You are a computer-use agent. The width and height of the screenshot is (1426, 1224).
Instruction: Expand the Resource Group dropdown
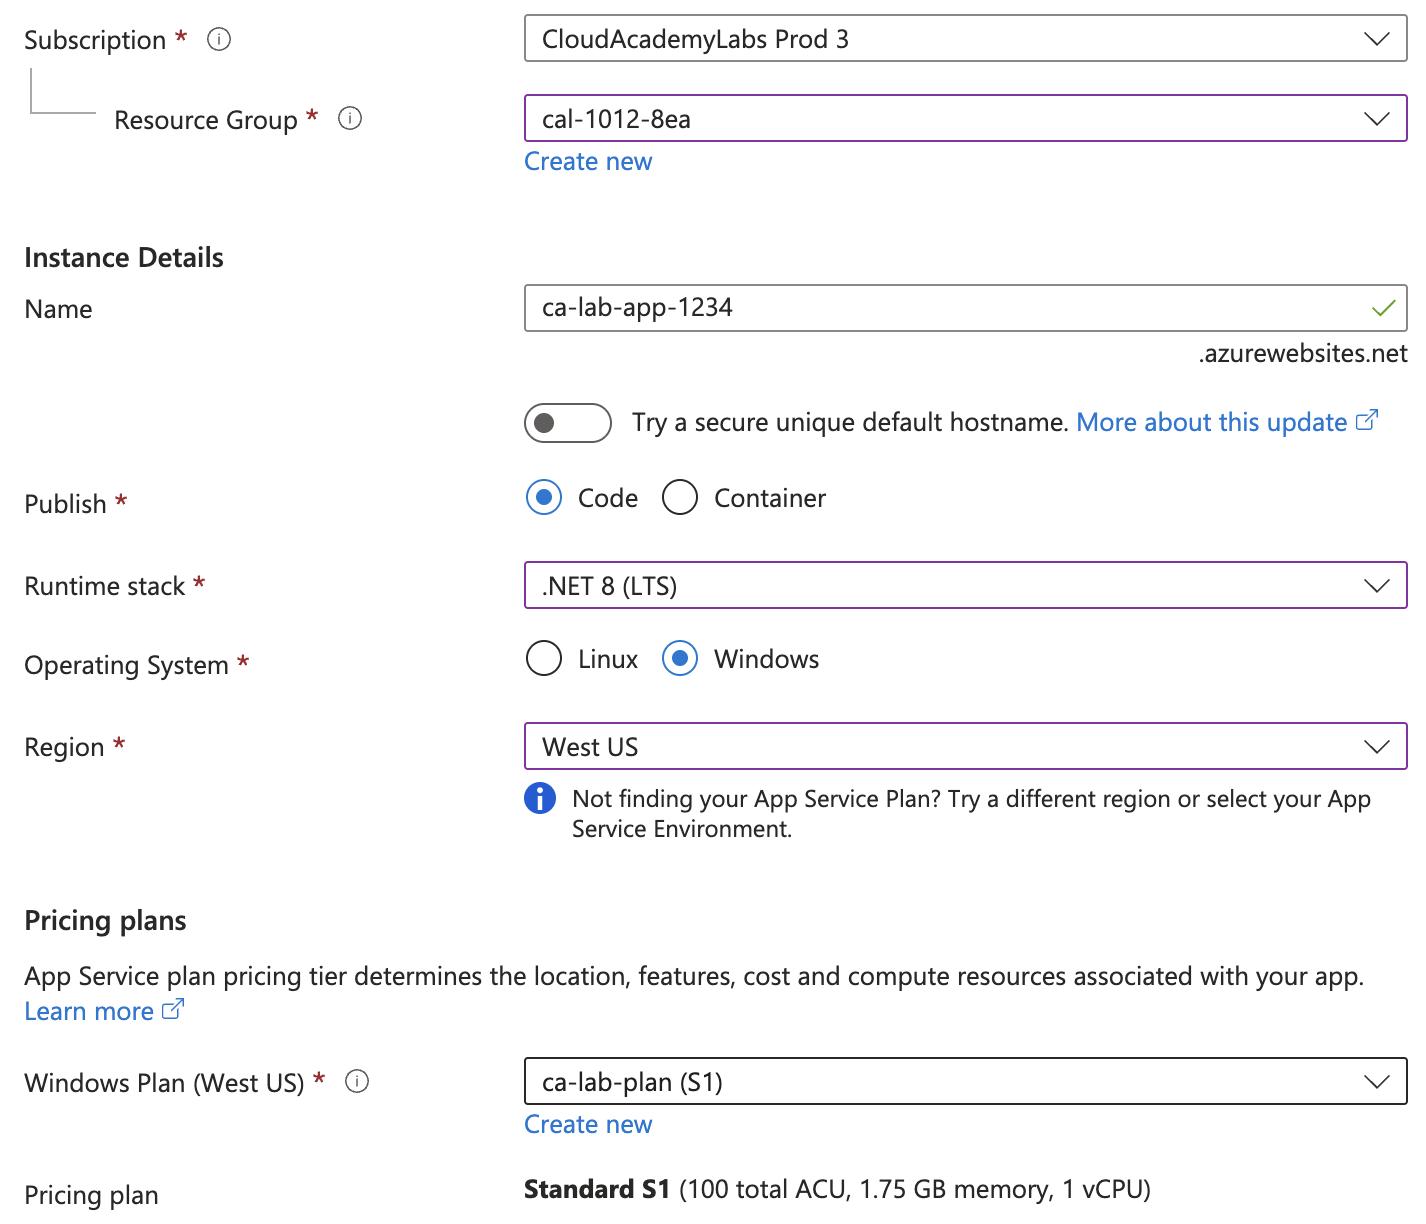click(965, 119)
